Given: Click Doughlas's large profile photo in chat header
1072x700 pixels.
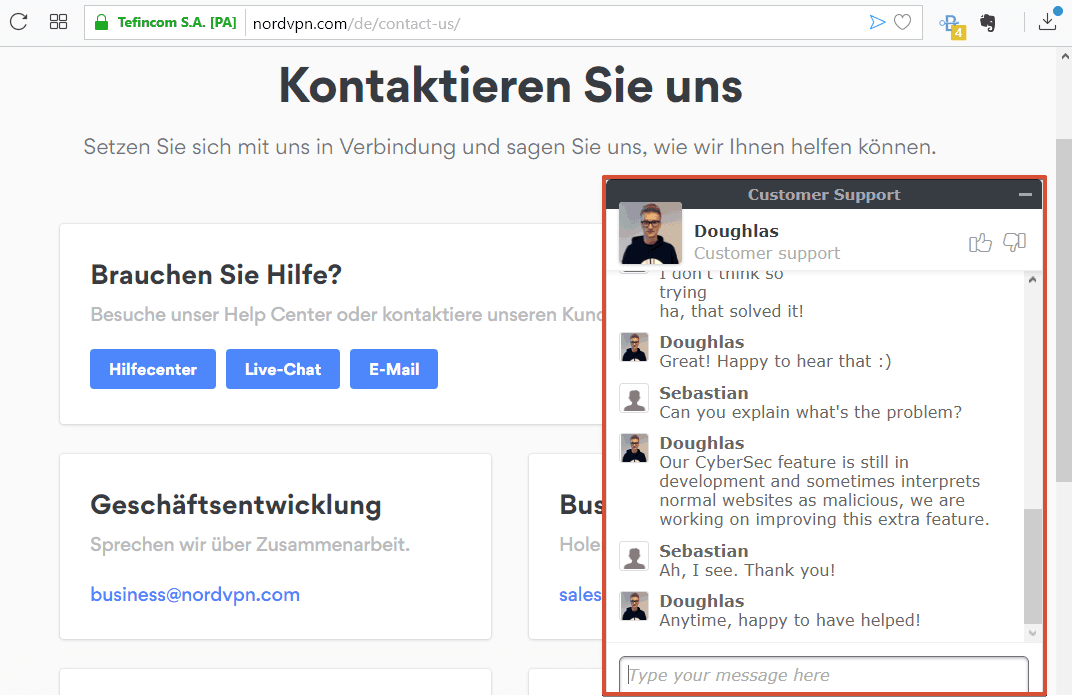Looking at the screenshot, I should click(650, 233).
